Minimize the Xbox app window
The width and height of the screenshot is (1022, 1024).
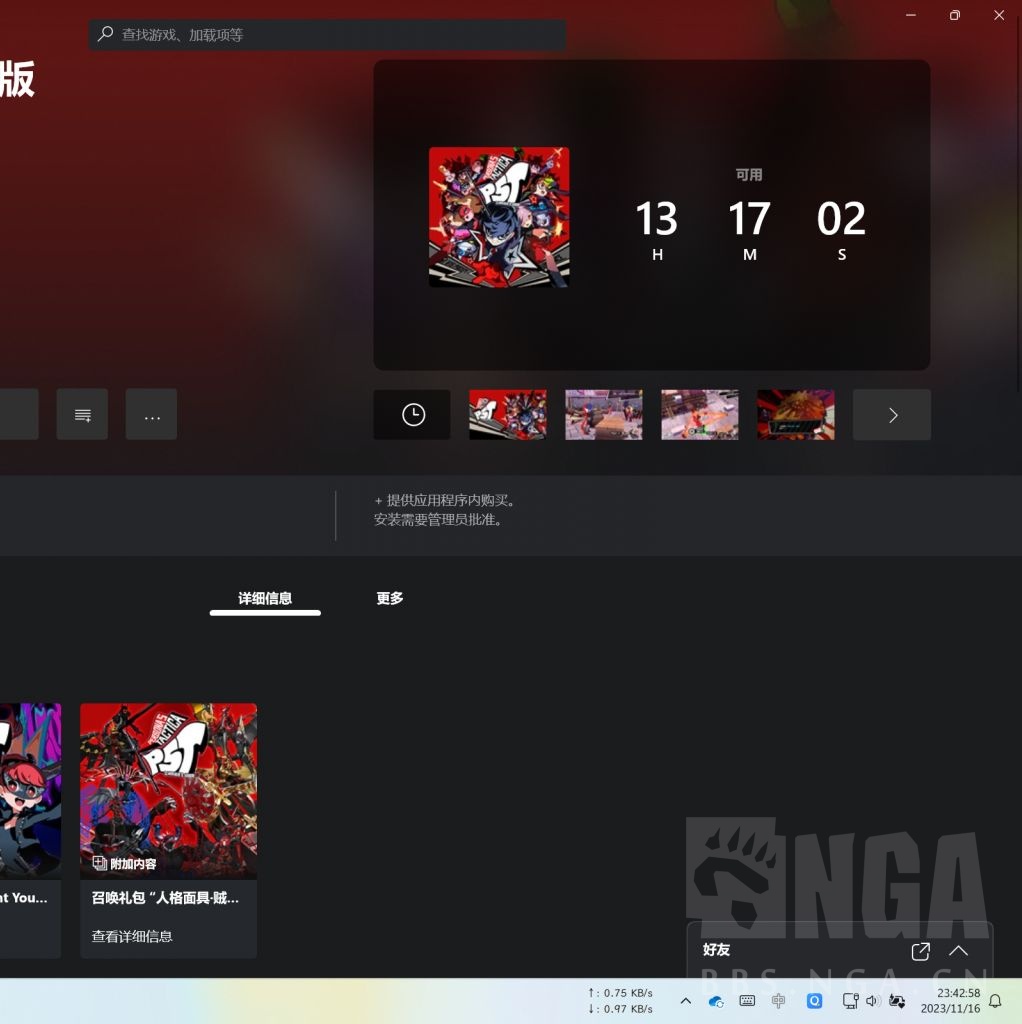[911, 15]
